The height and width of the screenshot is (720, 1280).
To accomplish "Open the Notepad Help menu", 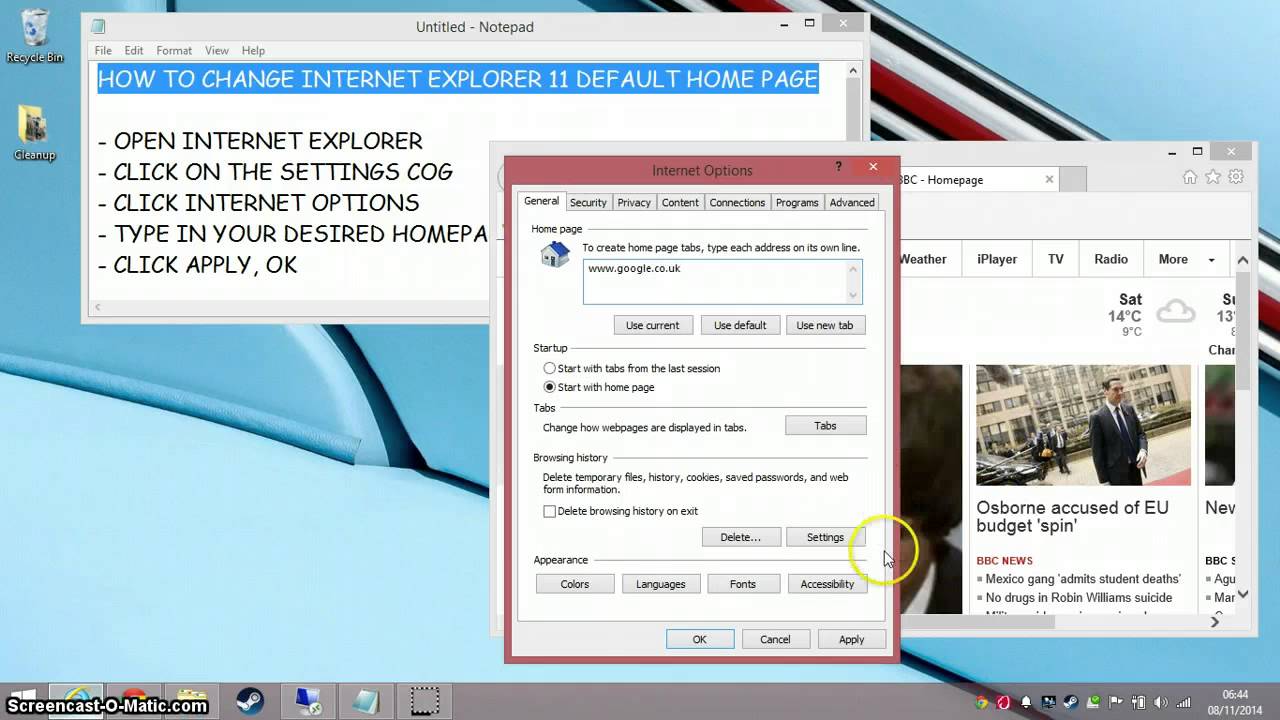I will (253, 50).
